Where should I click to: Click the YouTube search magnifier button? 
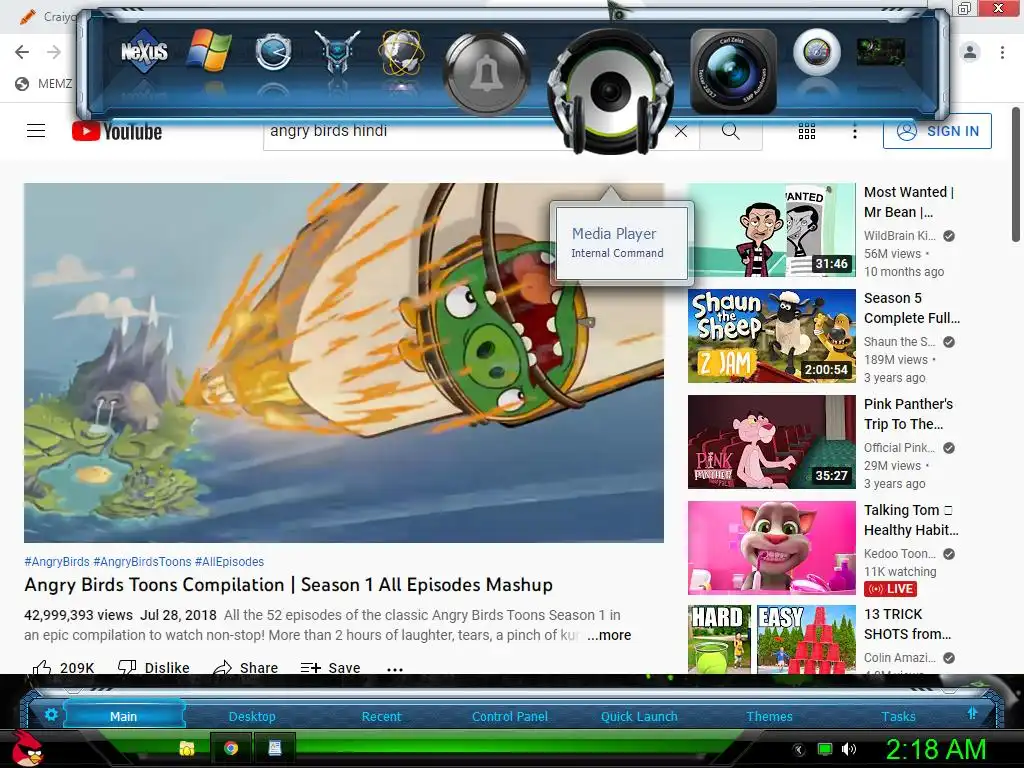click(x=731, y=131)
